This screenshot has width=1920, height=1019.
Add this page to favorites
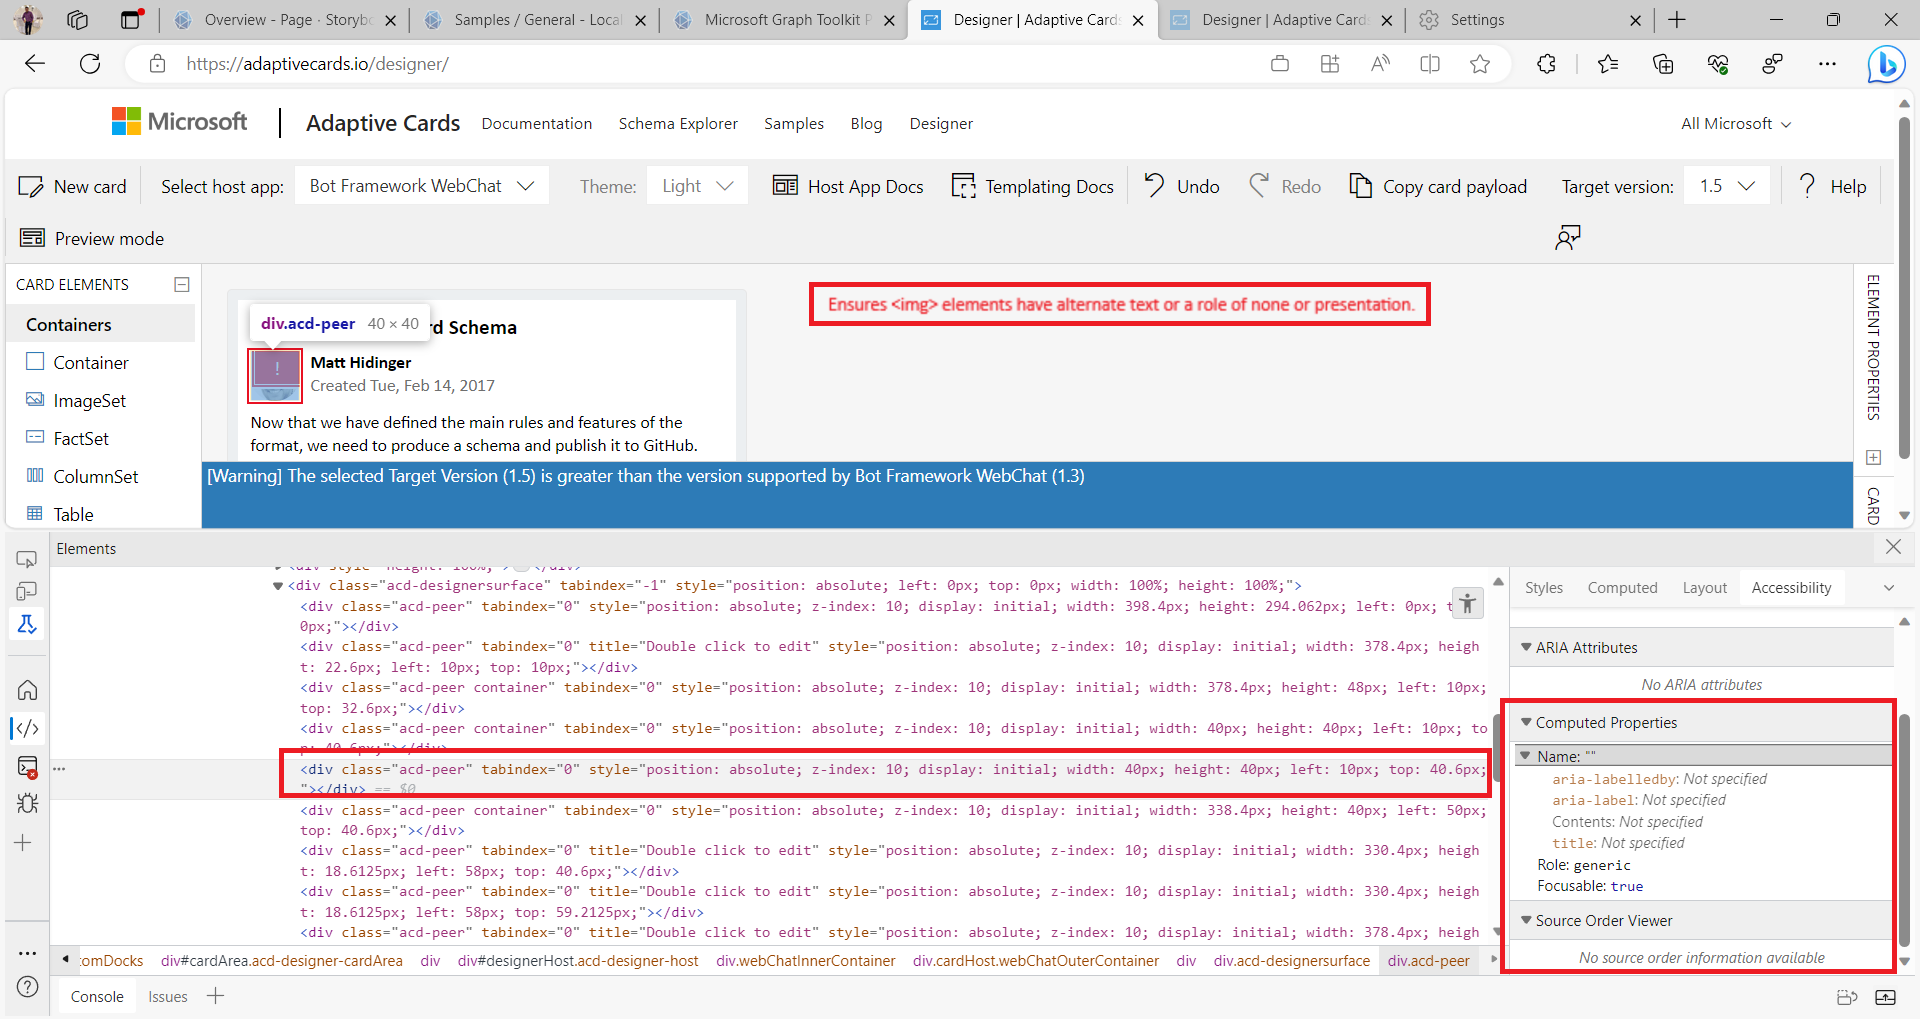[1480, 64]
